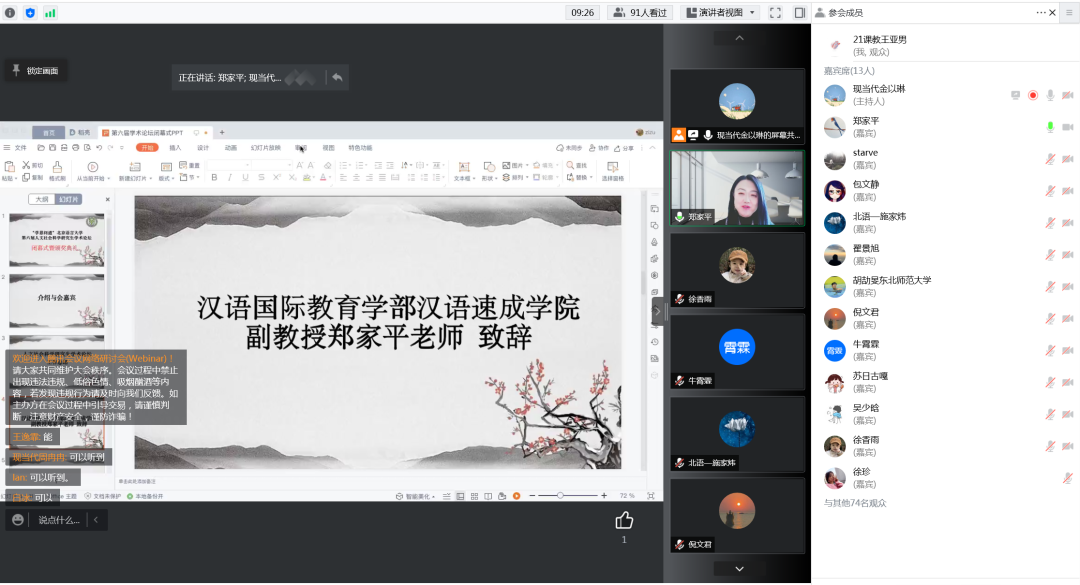The height and width of the screenshot is (585, 1080).
Task: Toggle the camera icon for 现当代金以琳
Action: click(1067, 96)
